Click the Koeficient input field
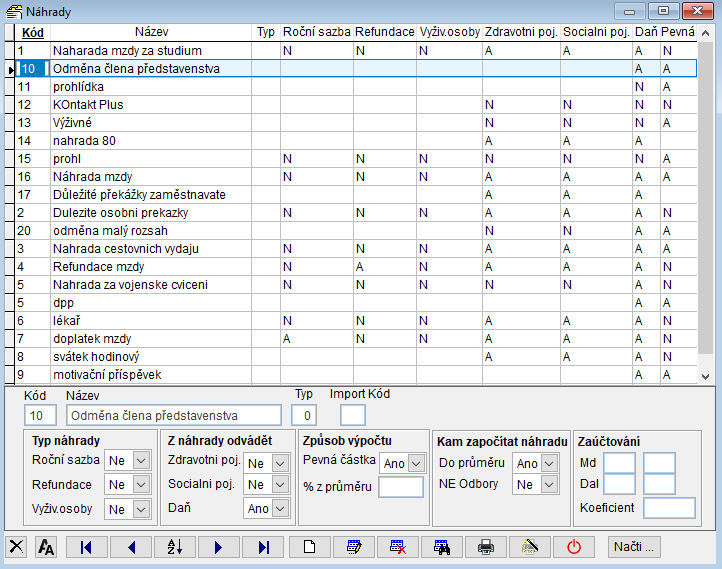722x569 pixels. (669, 508)
